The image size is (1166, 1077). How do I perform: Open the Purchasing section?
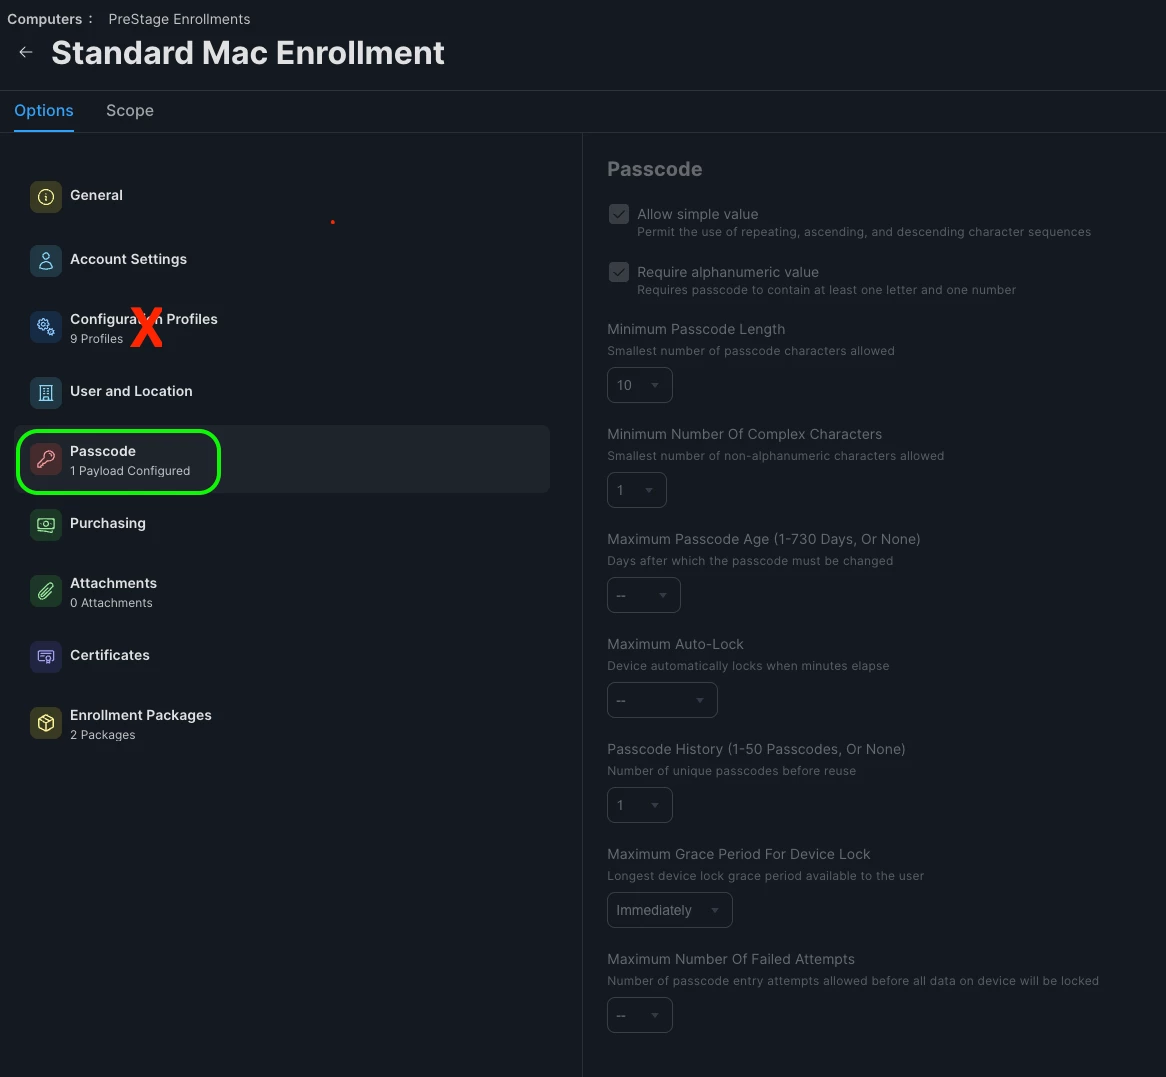click(282, 524)
